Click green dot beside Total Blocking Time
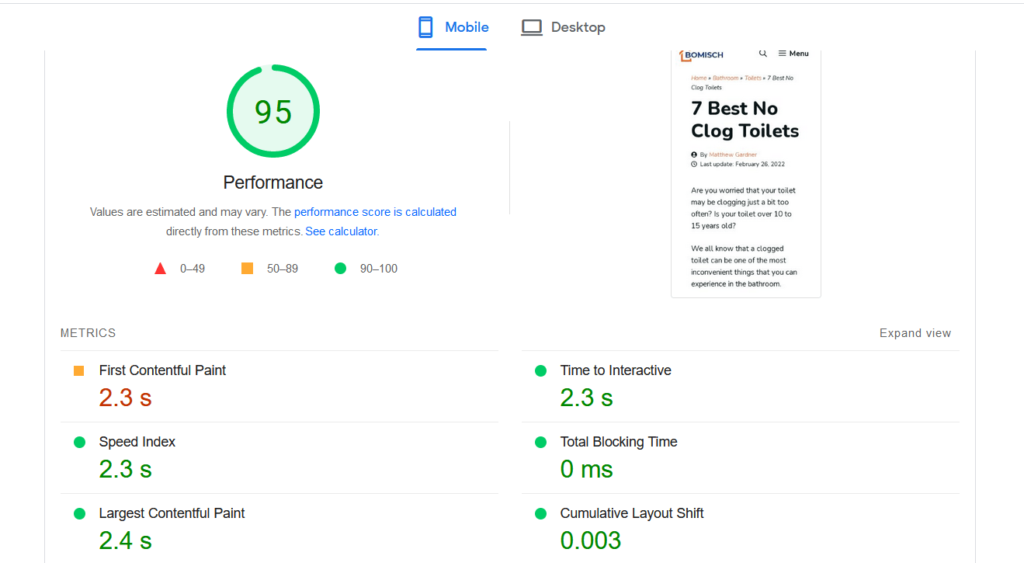The width and height of the screenshot is (1024, 563). click(x=541, y=442)
